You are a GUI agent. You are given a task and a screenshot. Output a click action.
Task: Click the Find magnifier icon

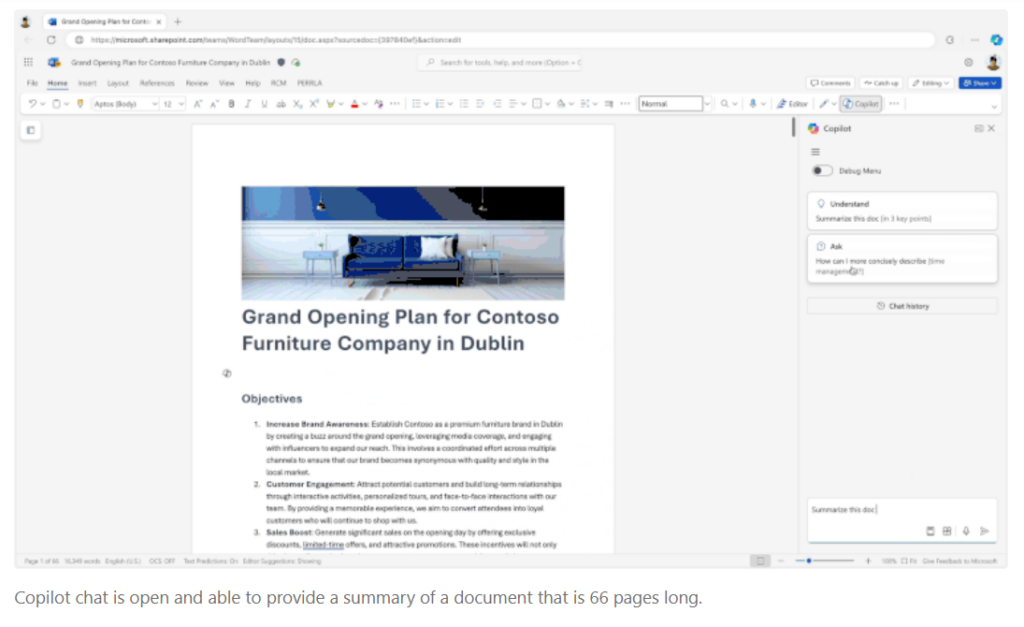click(x=724, y=104)
